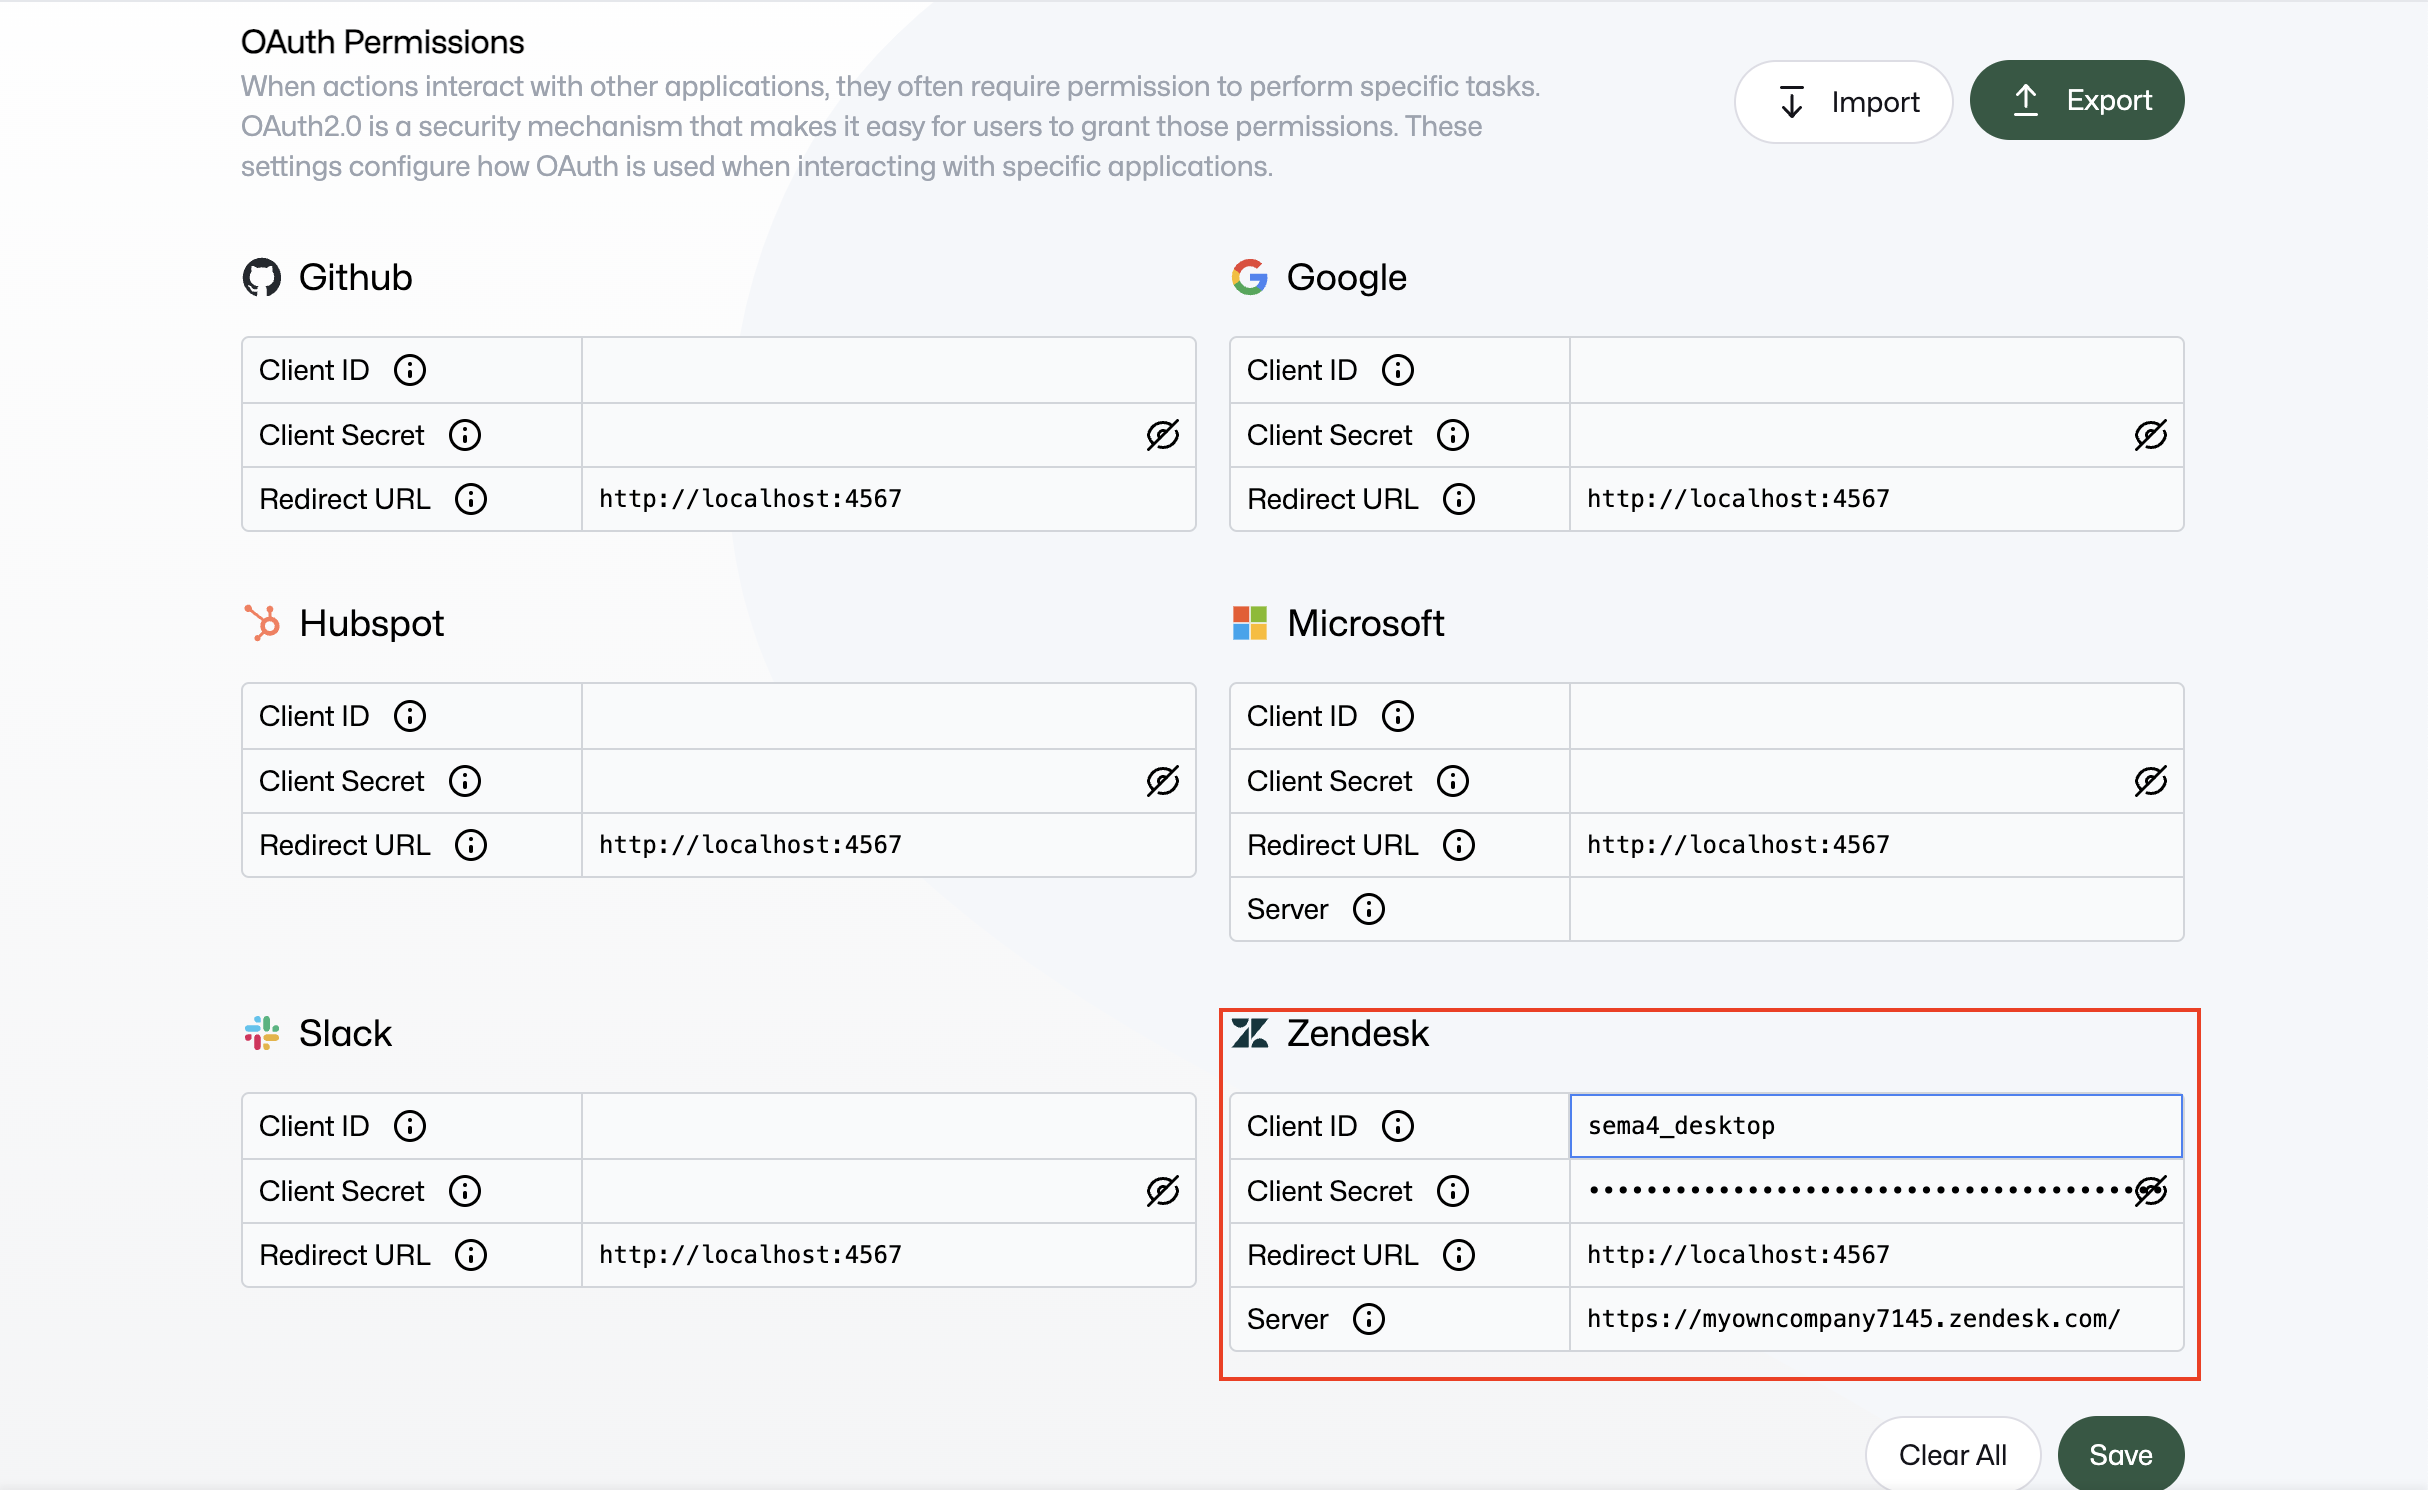Click the OAuth Permissions heading
Screen dimensions: 2428x1490
(x=382, y=42)
